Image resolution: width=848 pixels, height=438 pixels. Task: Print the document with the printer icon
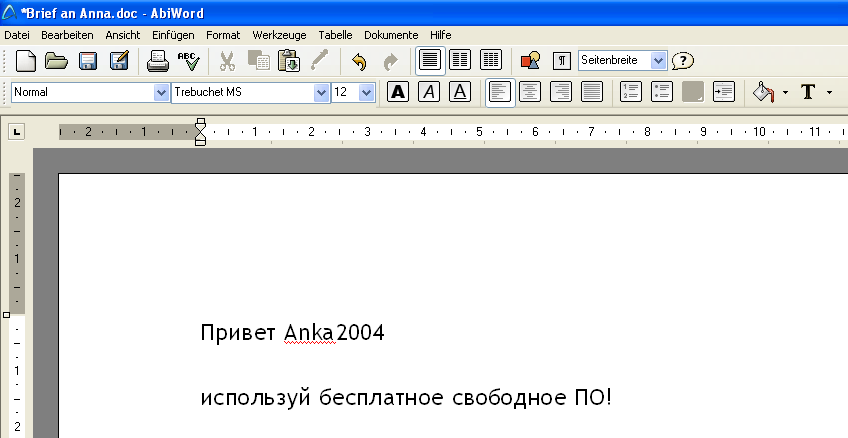point(158,61)
